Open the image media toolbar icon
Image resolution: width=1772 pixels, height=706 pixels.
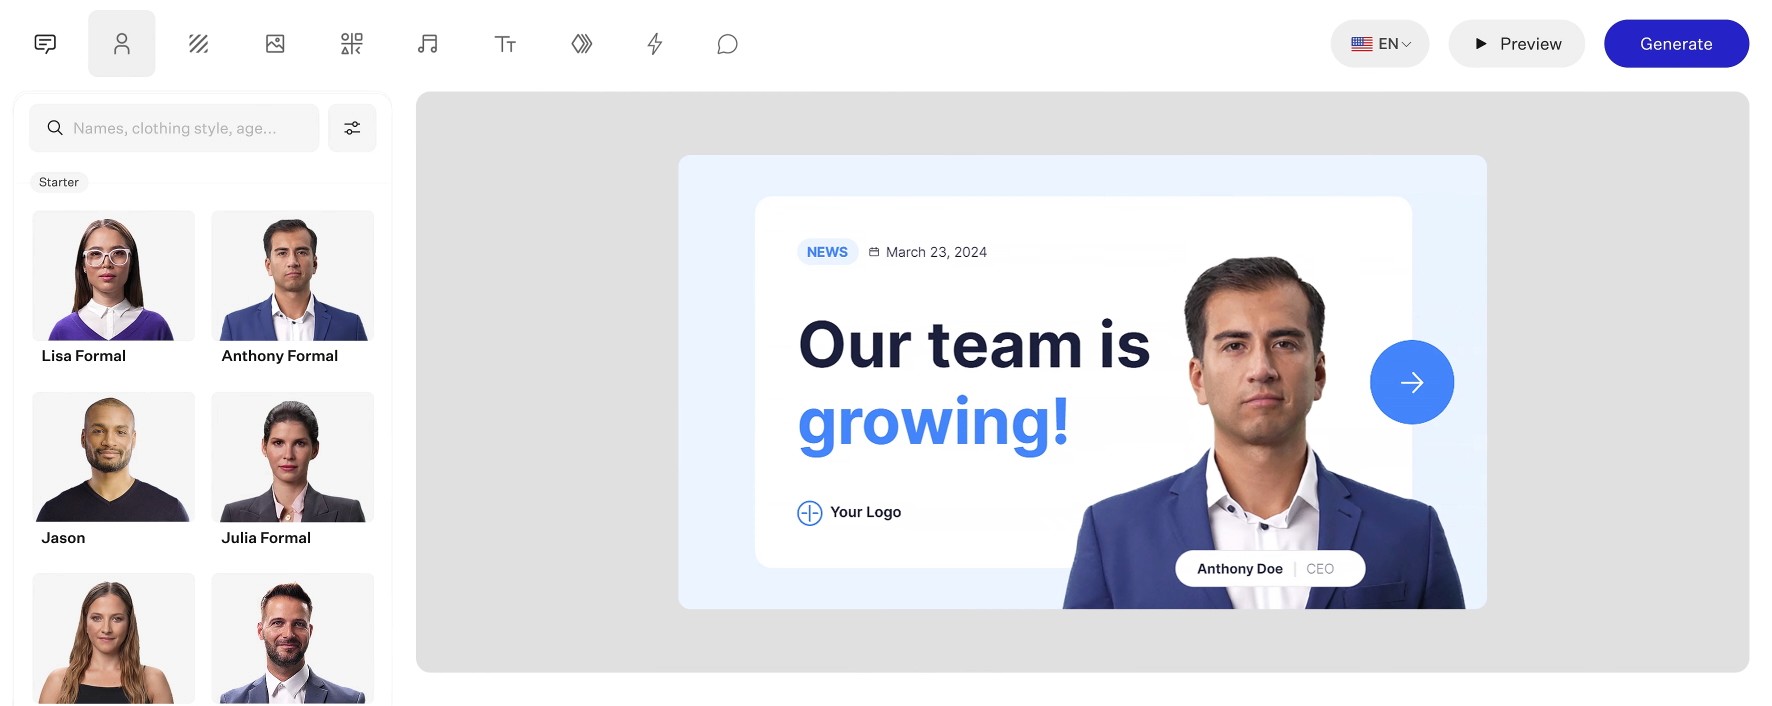275,44
